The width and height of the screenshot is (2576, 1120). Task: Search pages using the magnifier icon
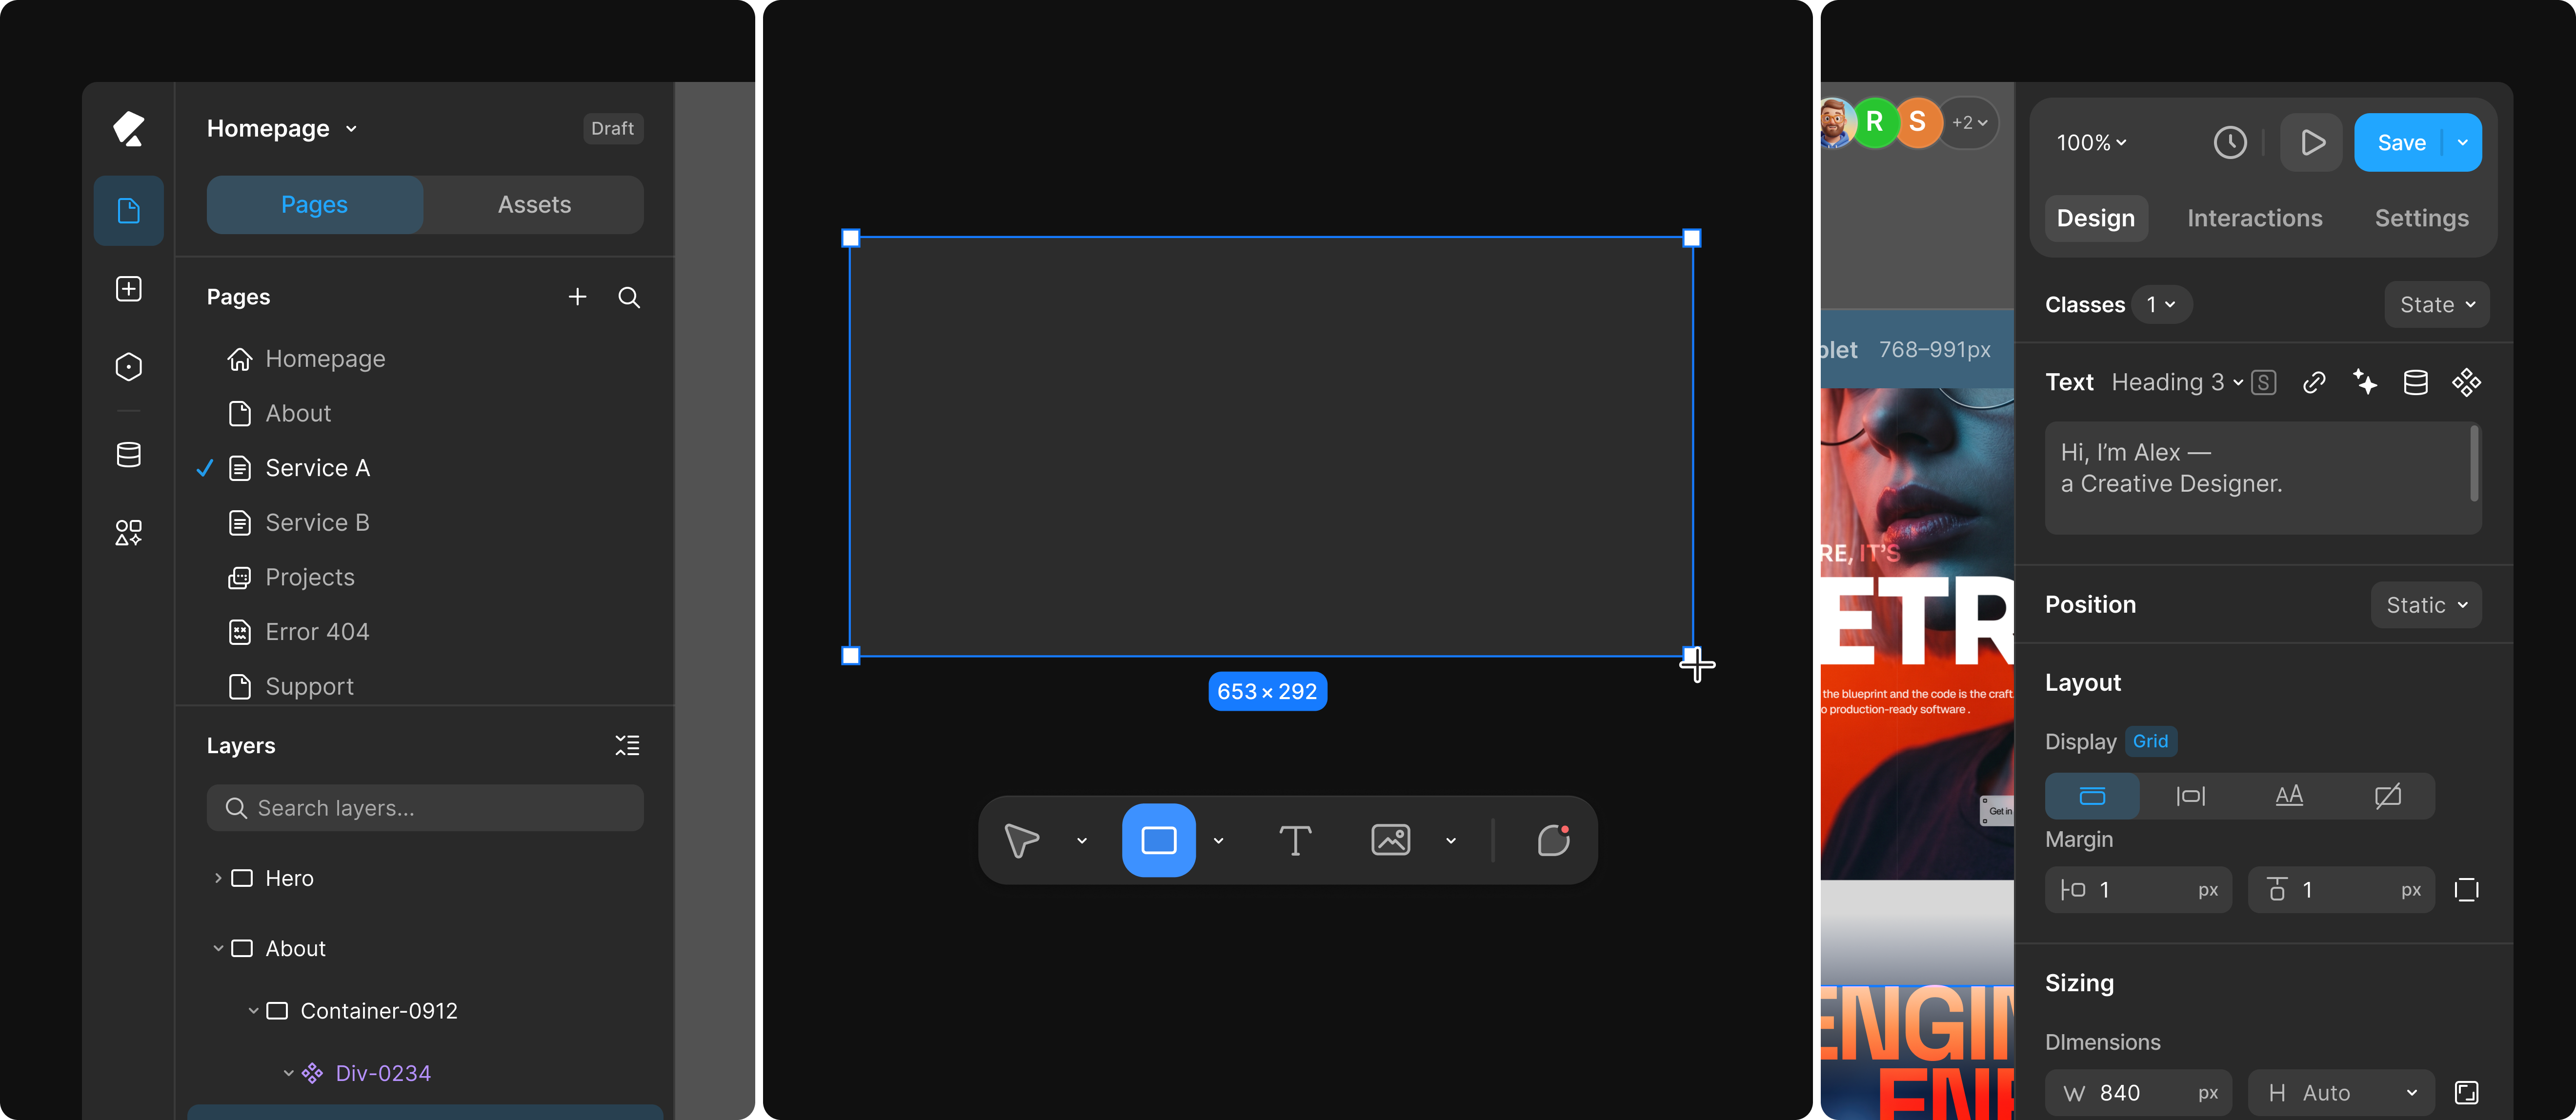click(x=629, y=297)
